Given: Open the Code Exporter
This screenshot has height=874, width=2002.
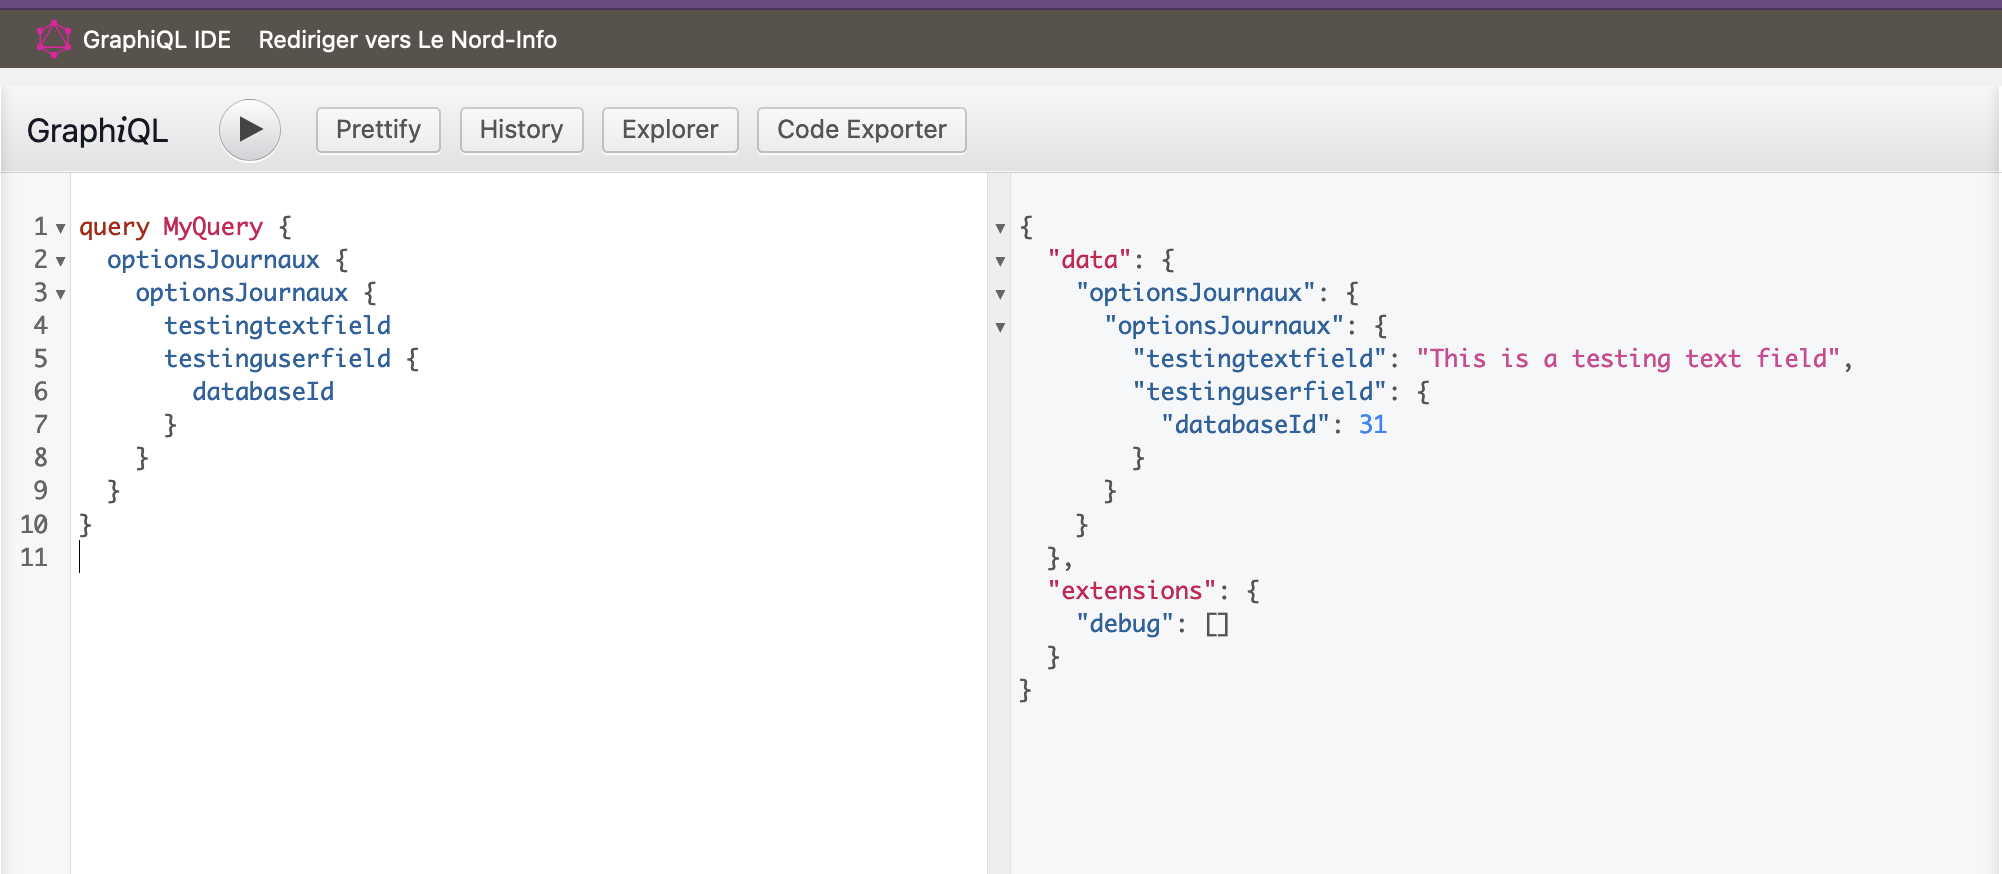Looking at the screenshot, I should (861, 130).
